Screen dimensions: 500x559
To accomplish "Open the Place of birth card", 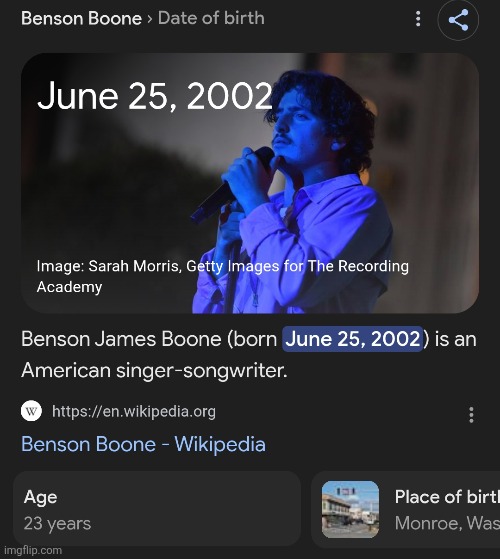I will point(406,509).
